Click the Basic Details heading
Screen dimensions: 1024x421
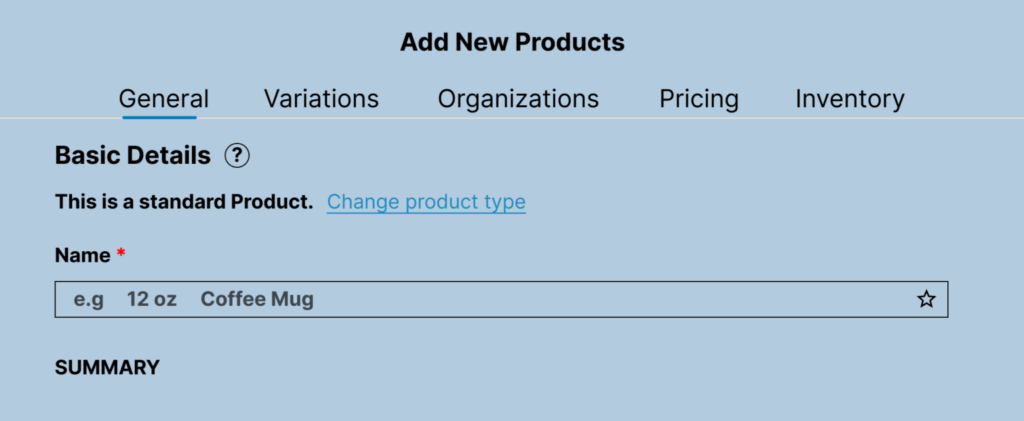133,156
